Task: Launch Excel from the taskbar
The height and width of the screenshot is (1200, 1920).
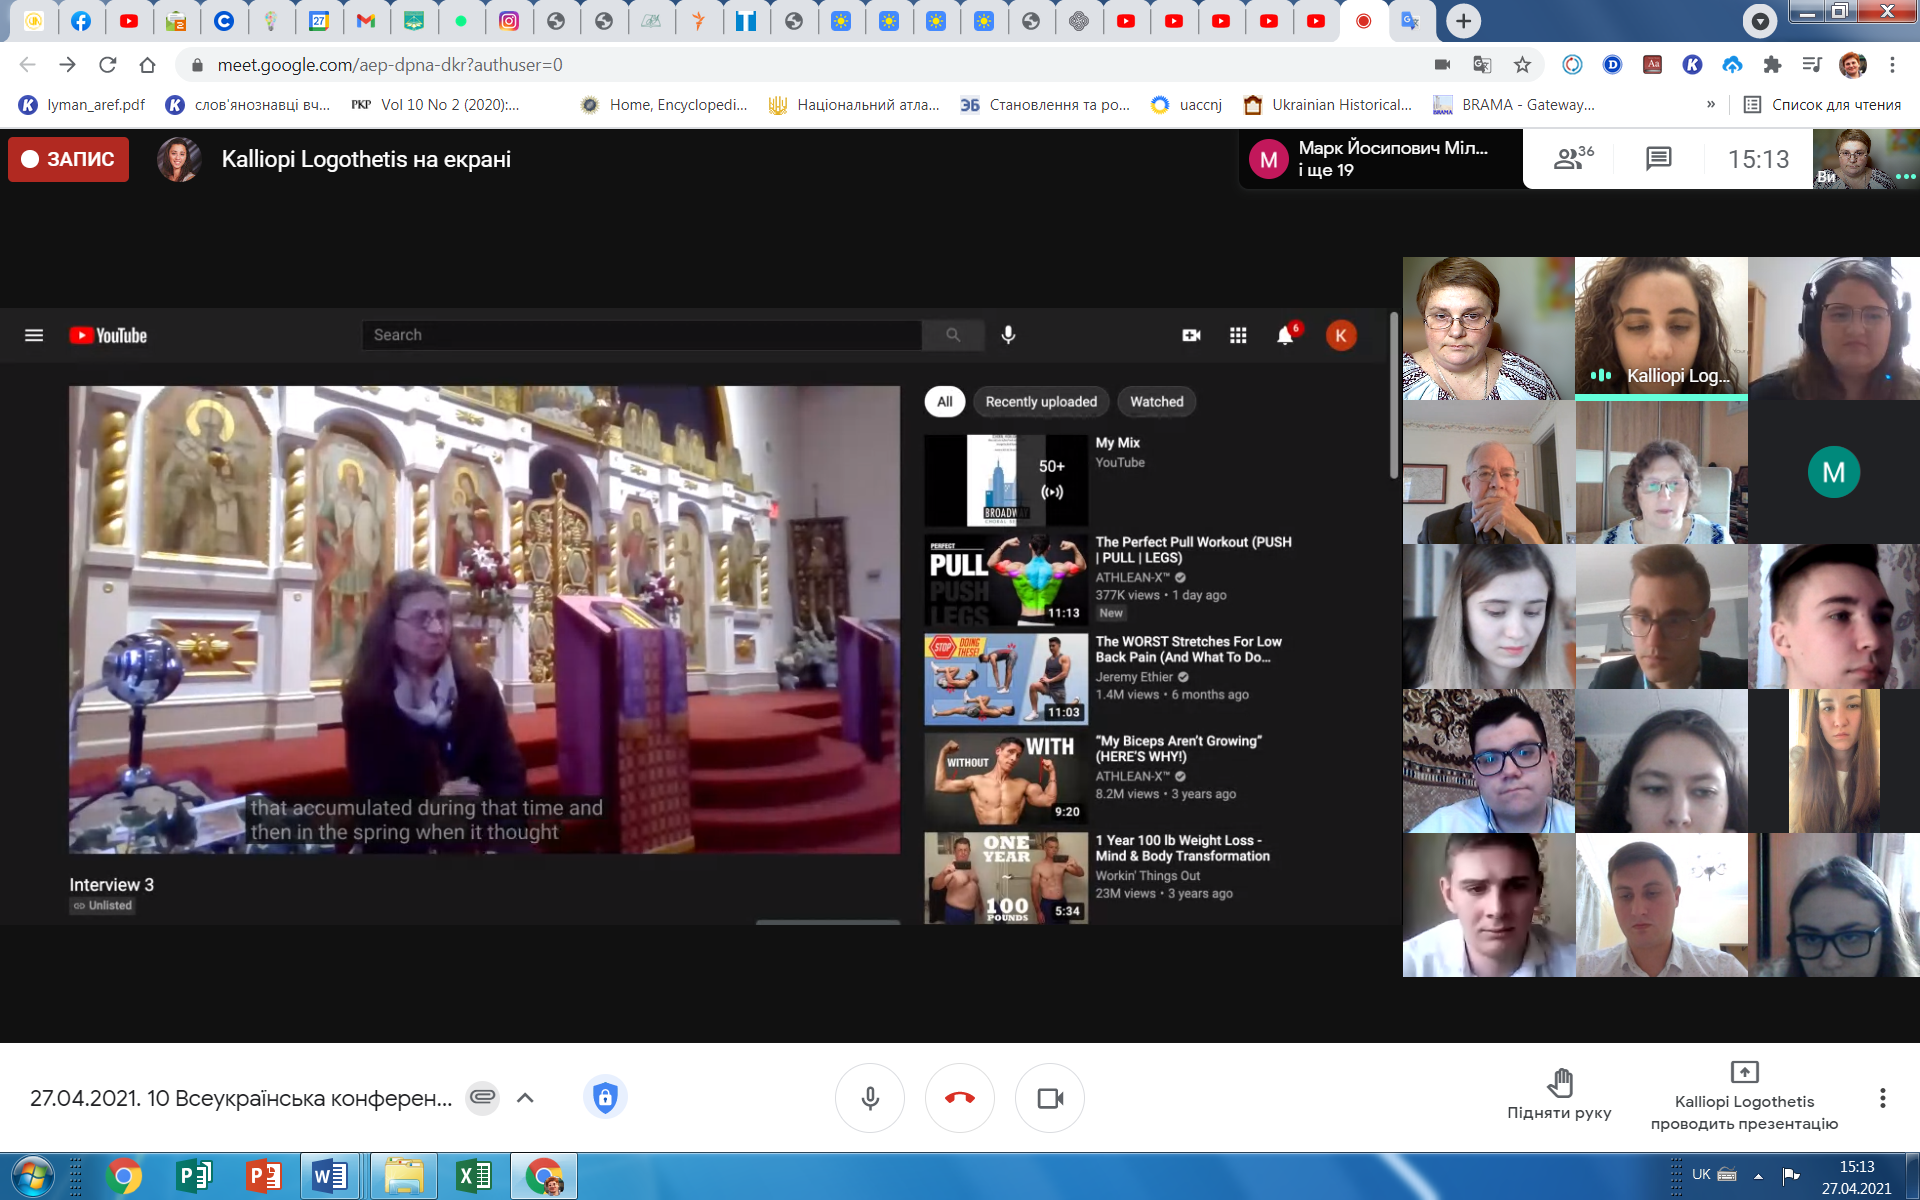Action: click(x=473, y=1176)
